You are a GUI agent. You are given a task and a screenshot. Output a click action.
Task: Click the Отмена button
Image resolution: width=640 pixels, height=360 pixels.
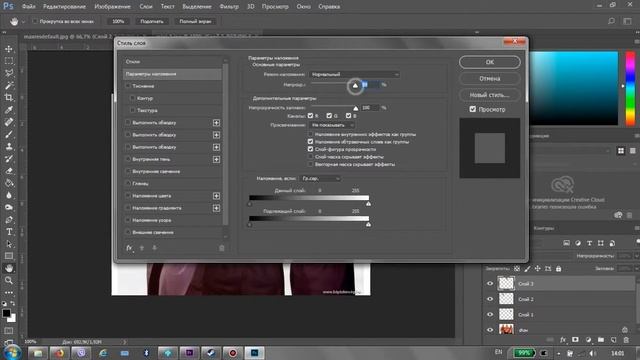coord(489,78)
